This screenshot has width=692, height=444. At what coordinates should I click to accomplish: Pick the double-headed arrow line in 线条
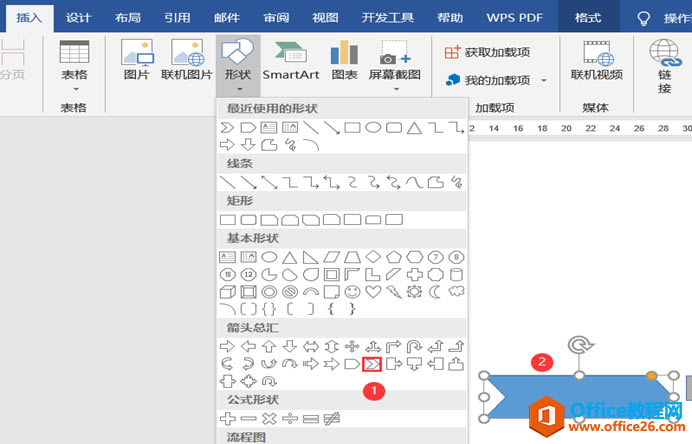point(269,182)
